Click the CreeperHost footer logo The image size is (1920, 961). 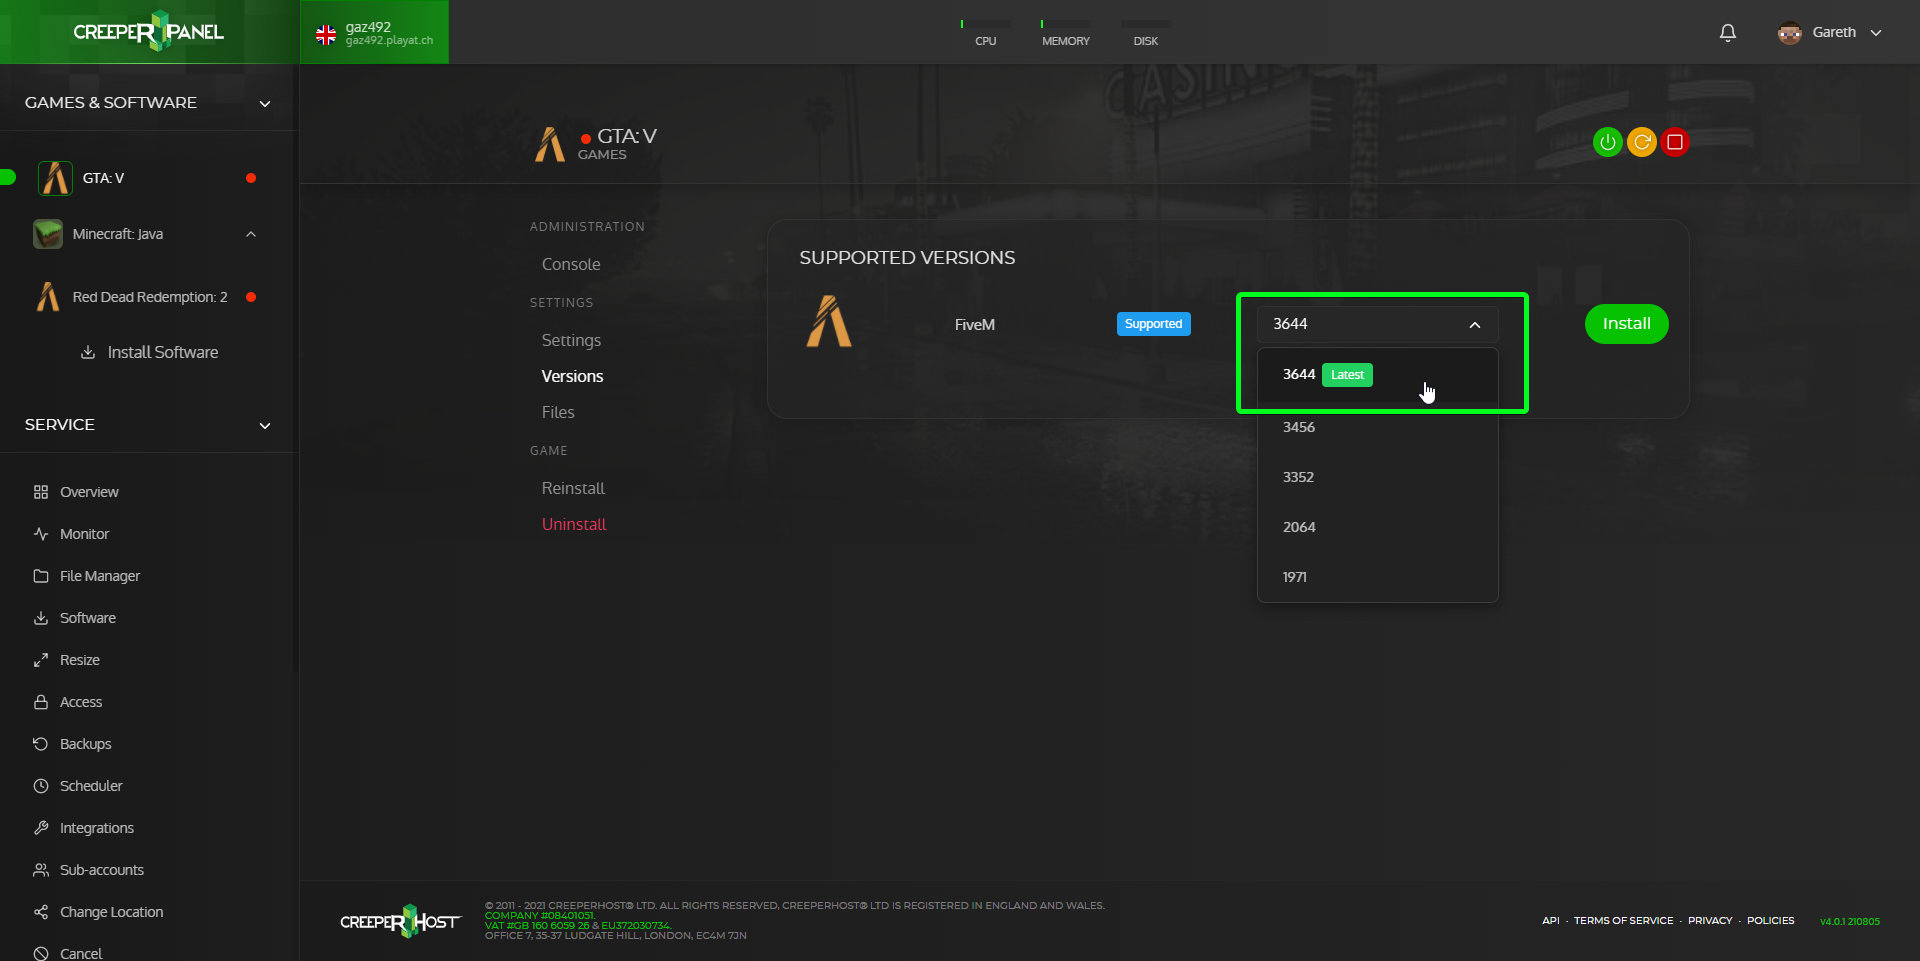tap(400, 921)
